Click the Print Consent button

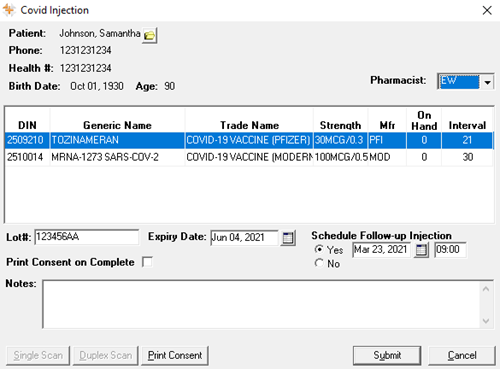175,355
